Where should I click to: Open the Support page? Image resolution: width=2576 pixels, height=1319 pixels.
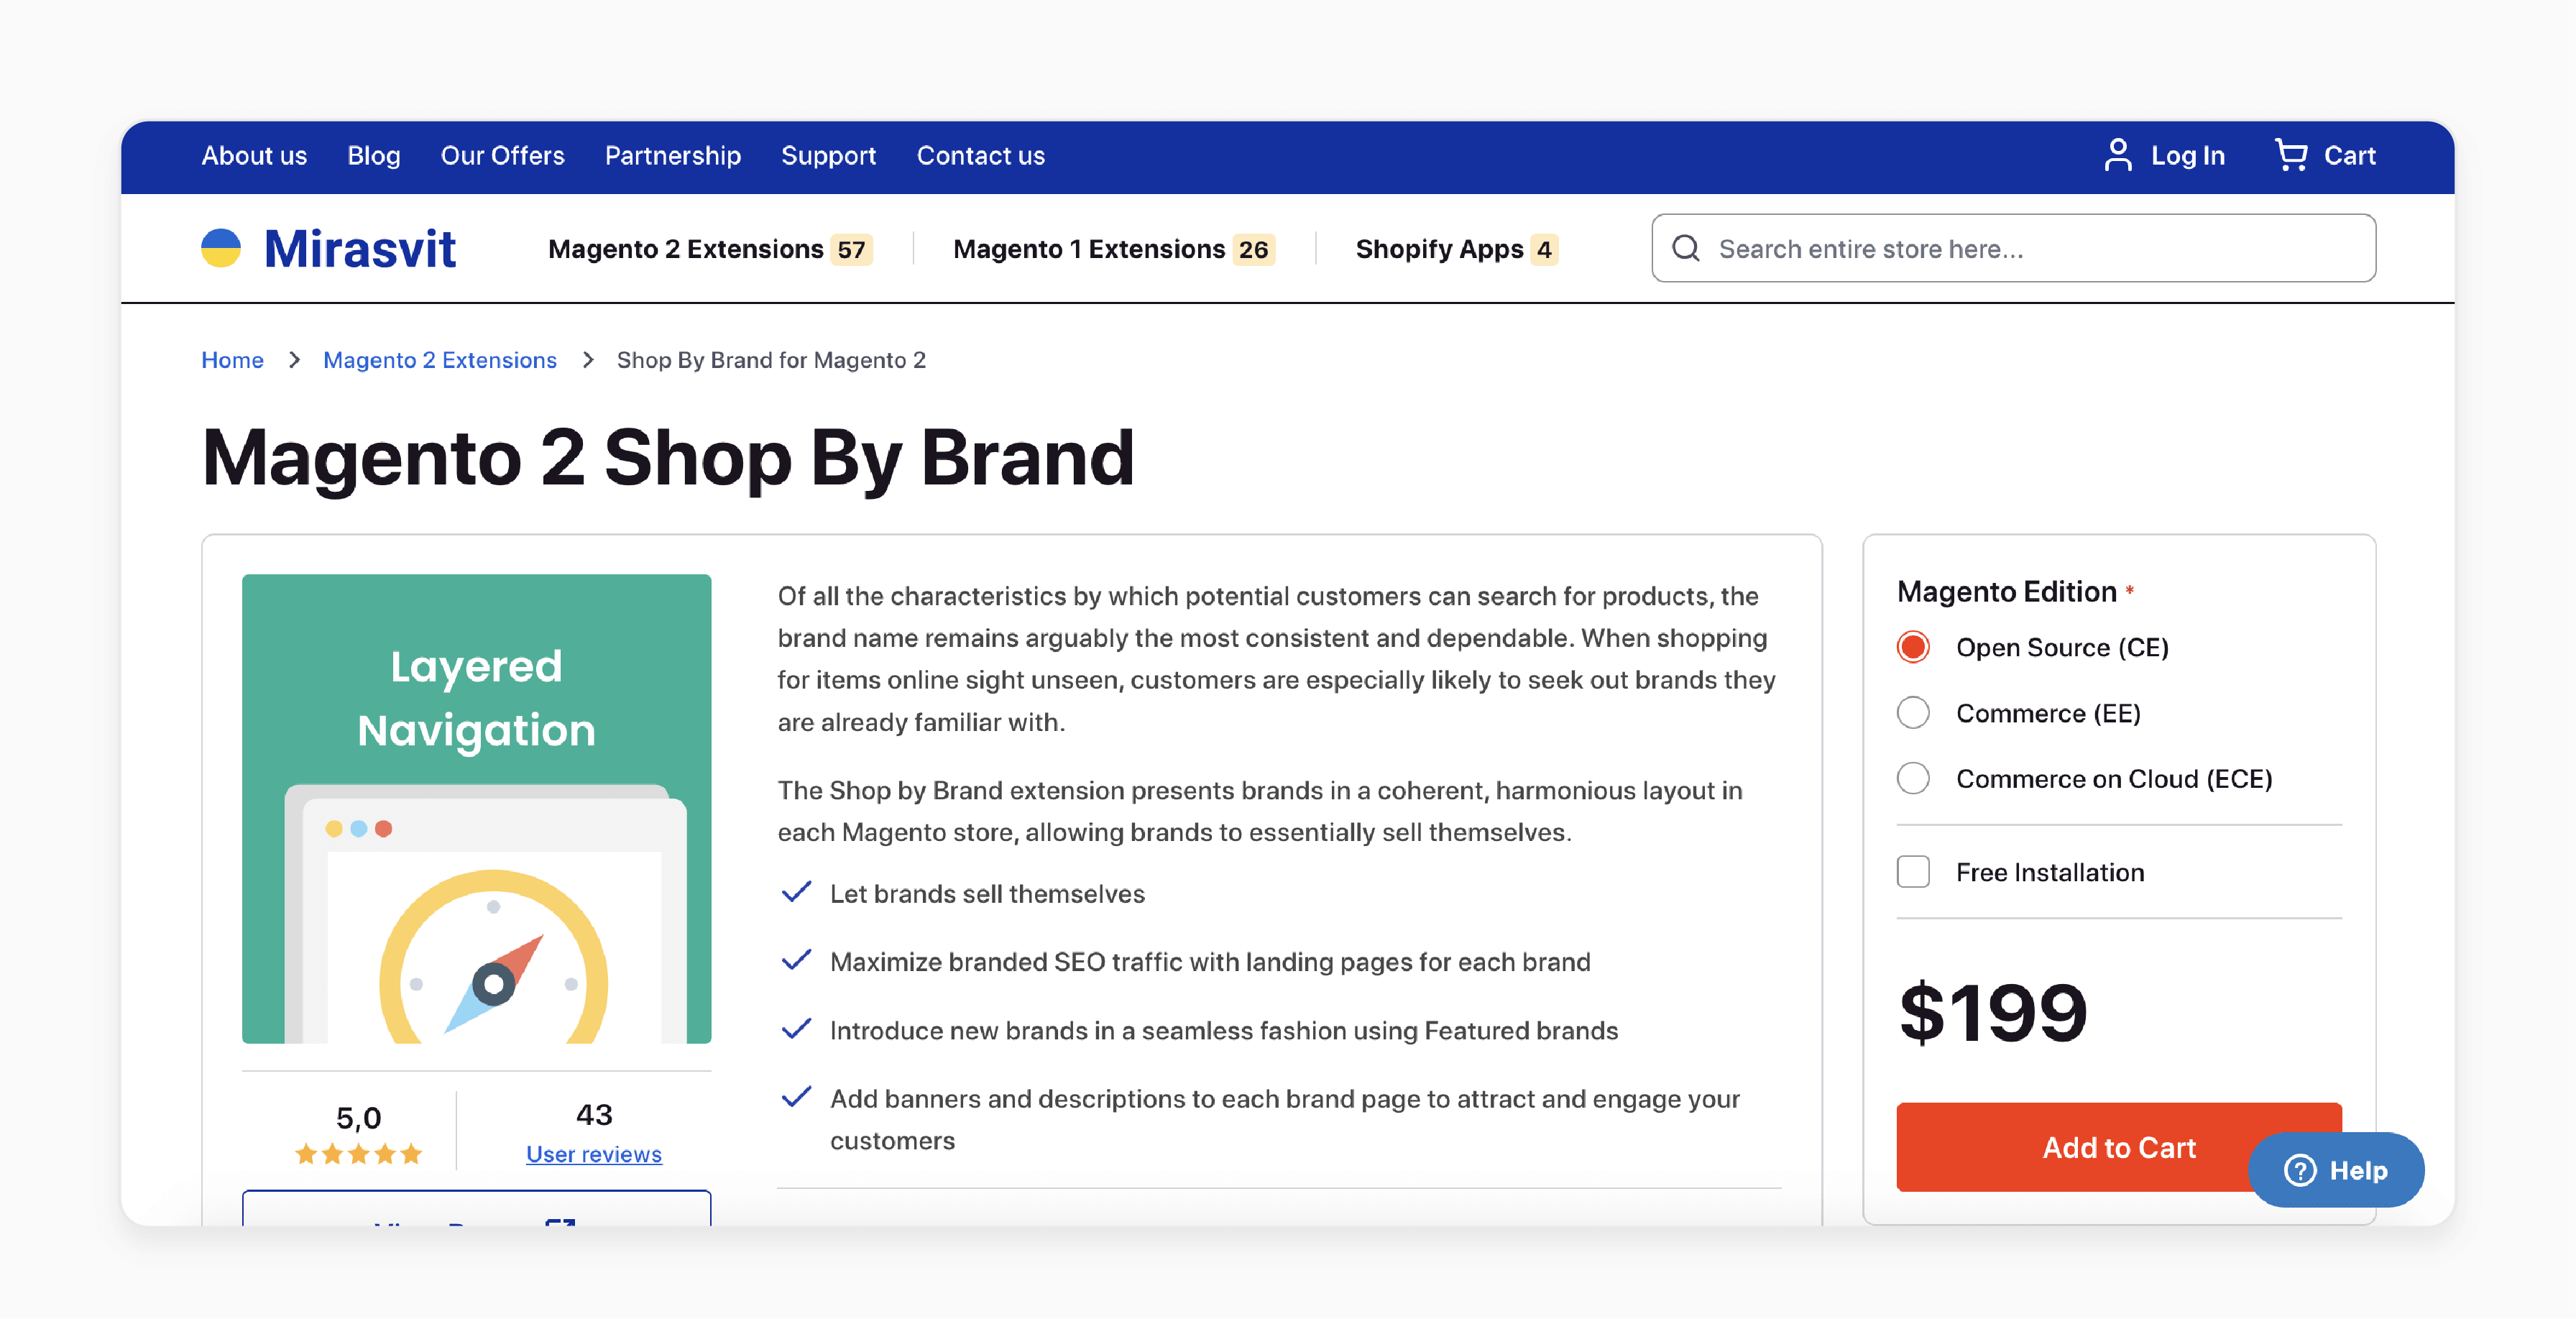[828, 155]
